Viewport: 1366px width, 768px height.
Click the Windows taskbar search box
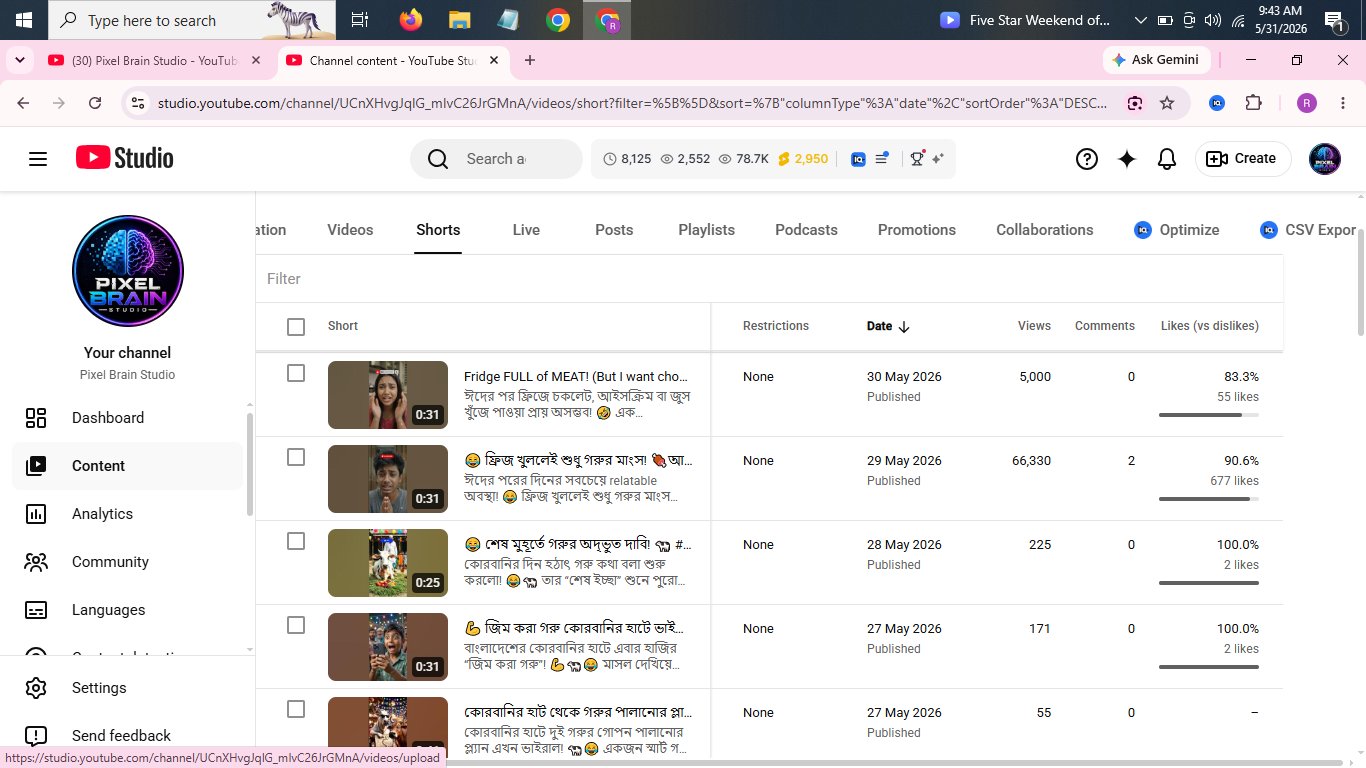pos(190,20)
